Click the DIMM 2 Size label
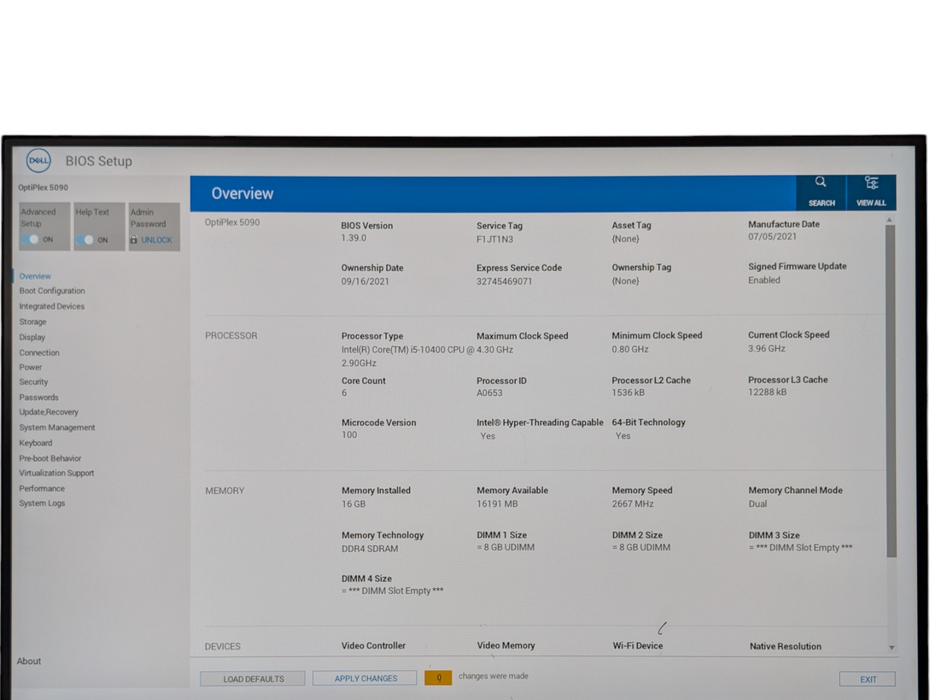This screenshot has width=930, height=700. (x=637, y=534)
